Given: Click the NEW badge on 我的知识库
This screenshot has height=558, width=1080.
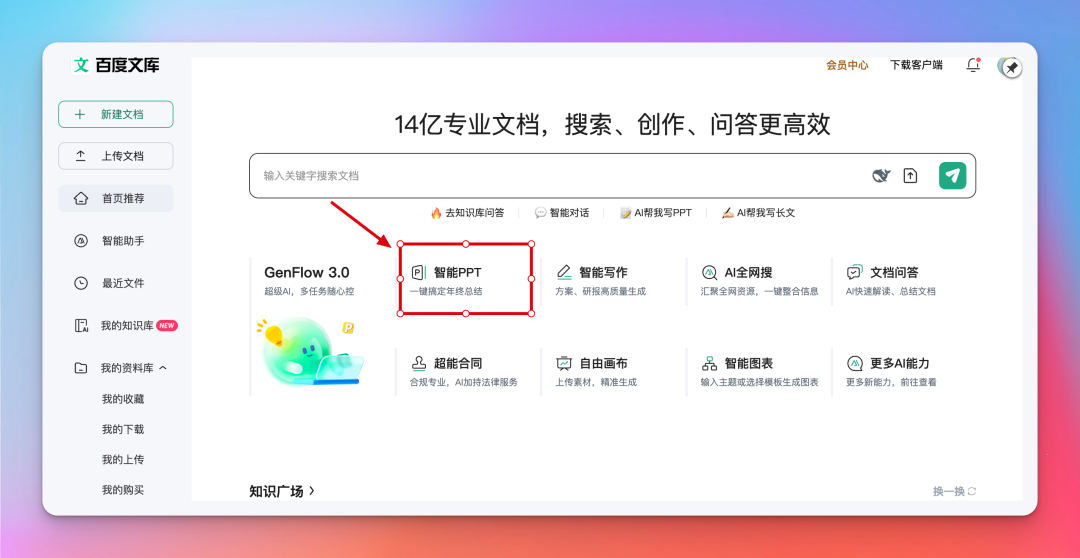Looking at the screenshot, I should coord(167,326).
